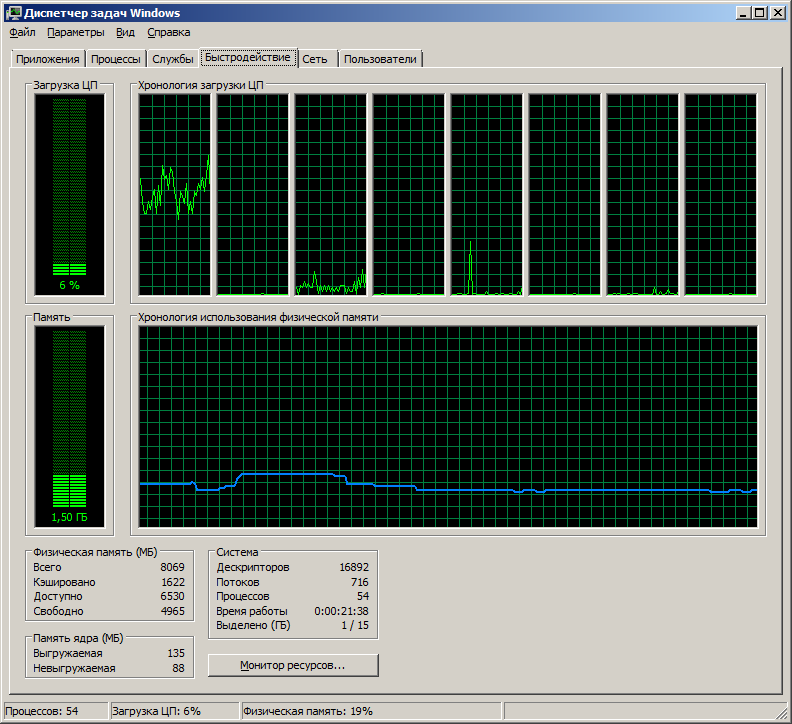Screen dimensions: 792x724
Task: Click the fifth CPU core graph with the spike
Action: [x=487, y=195]
